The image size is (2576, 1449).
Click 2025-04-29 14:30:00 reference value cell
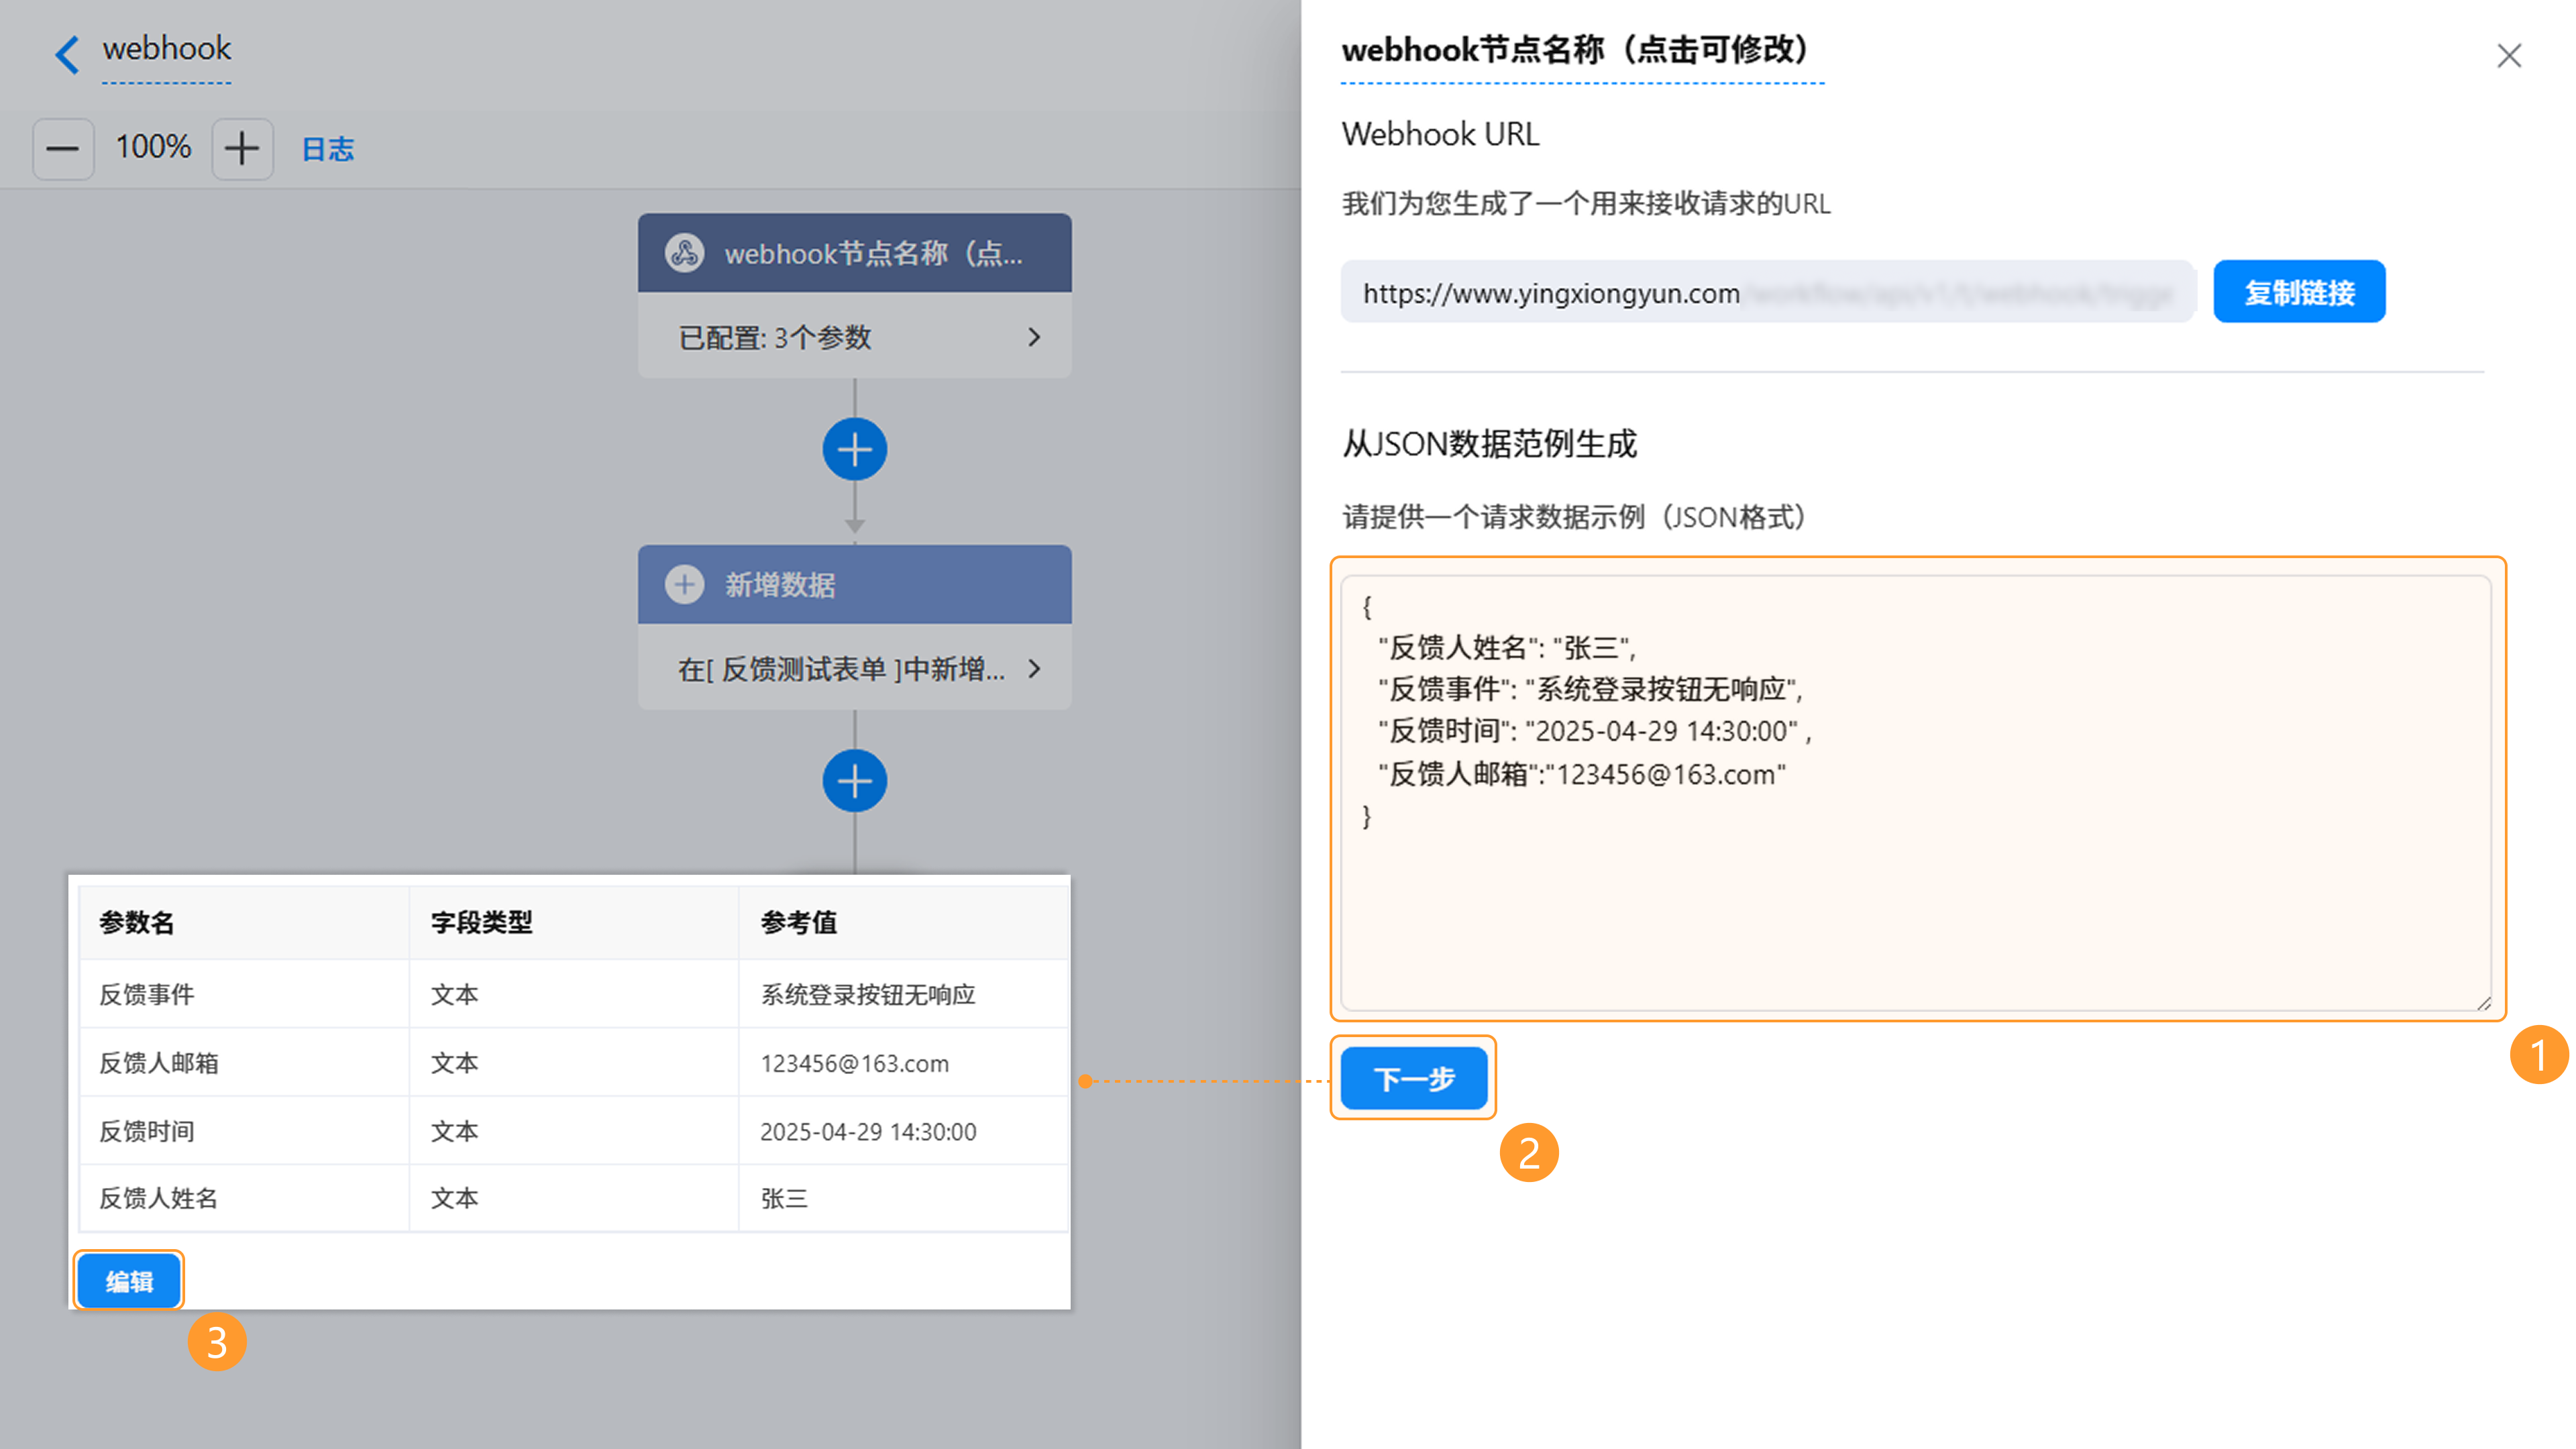[904, 1131]
